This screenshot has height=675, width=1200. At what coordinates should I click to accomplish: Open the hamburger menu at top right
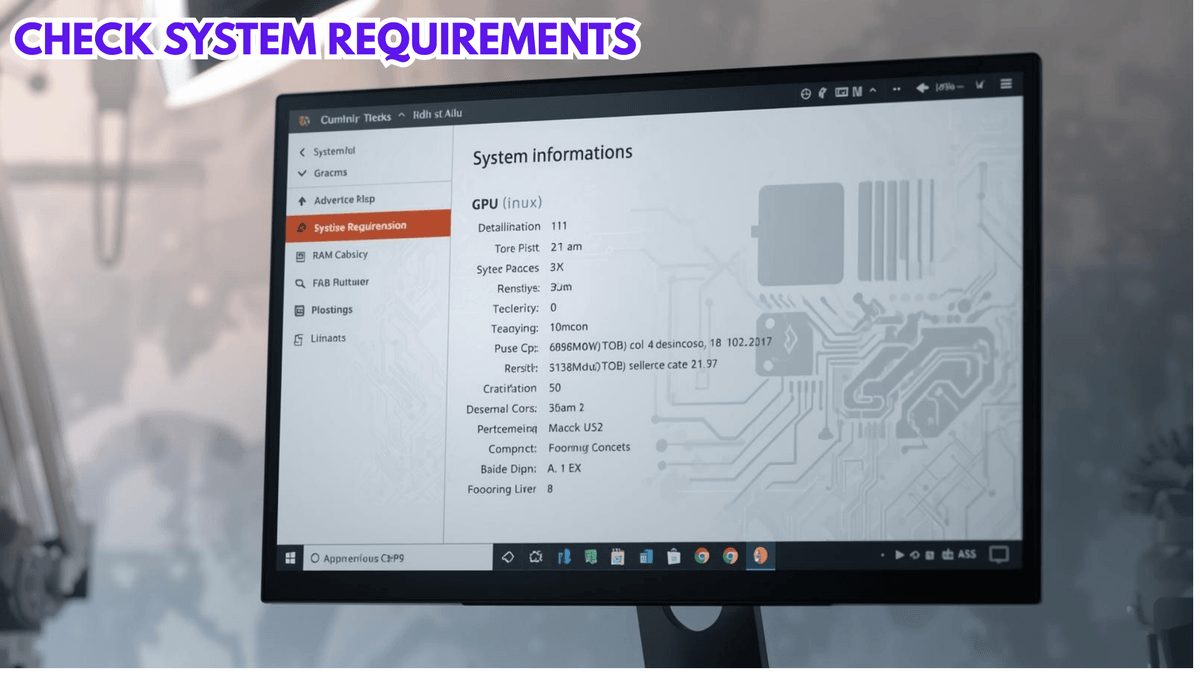(x=1005, y=85)
